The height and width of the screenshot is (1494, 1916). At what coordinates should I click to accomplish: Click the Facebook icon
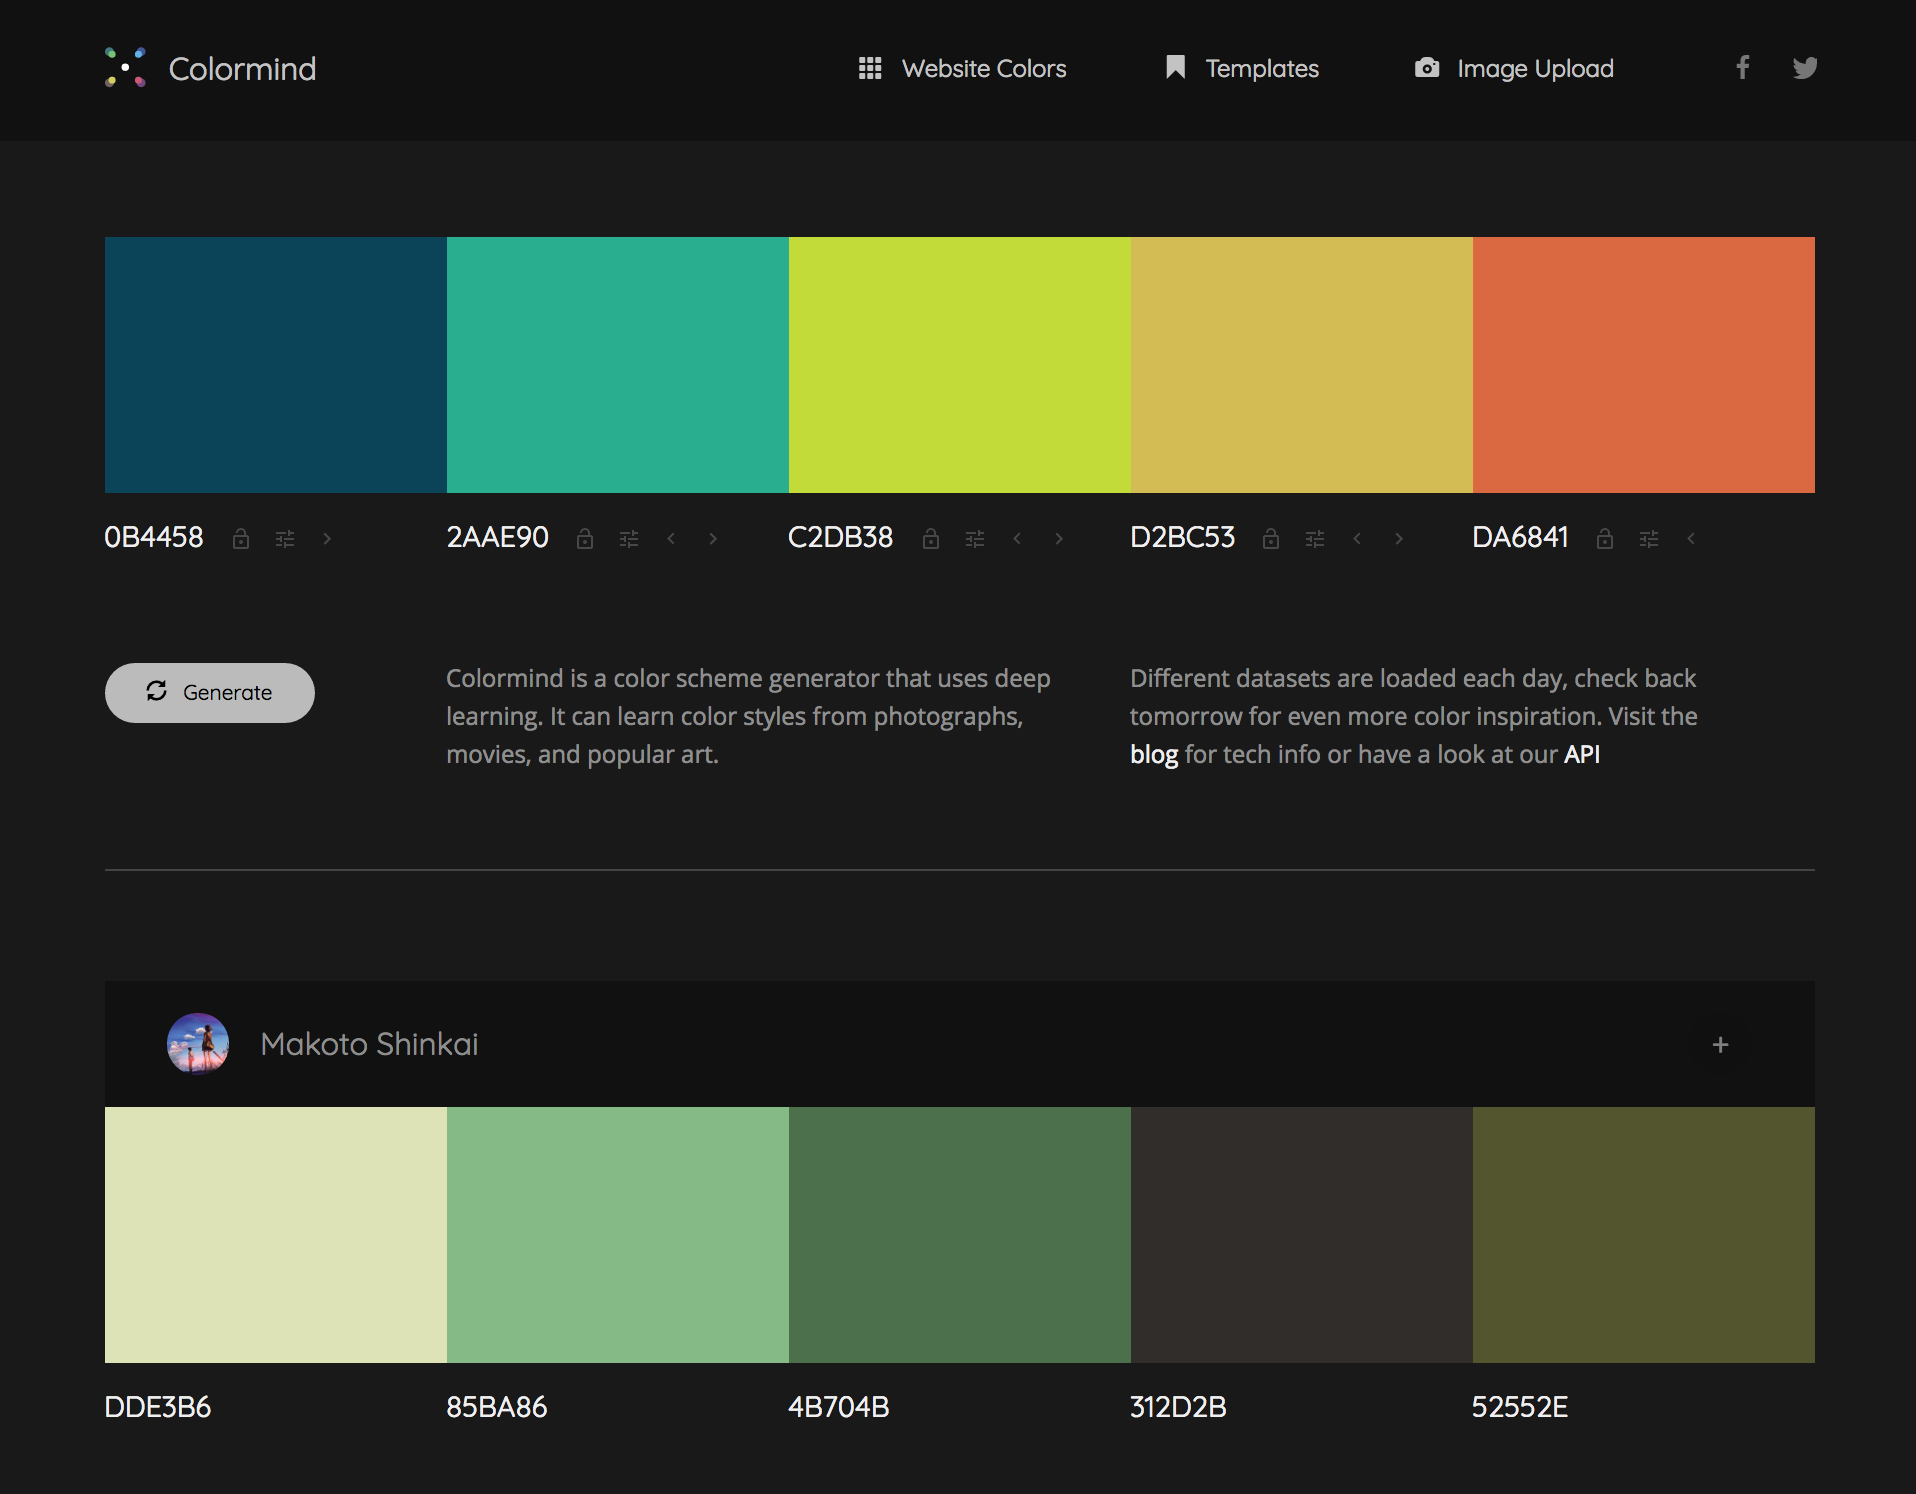tap(1742, 68)
